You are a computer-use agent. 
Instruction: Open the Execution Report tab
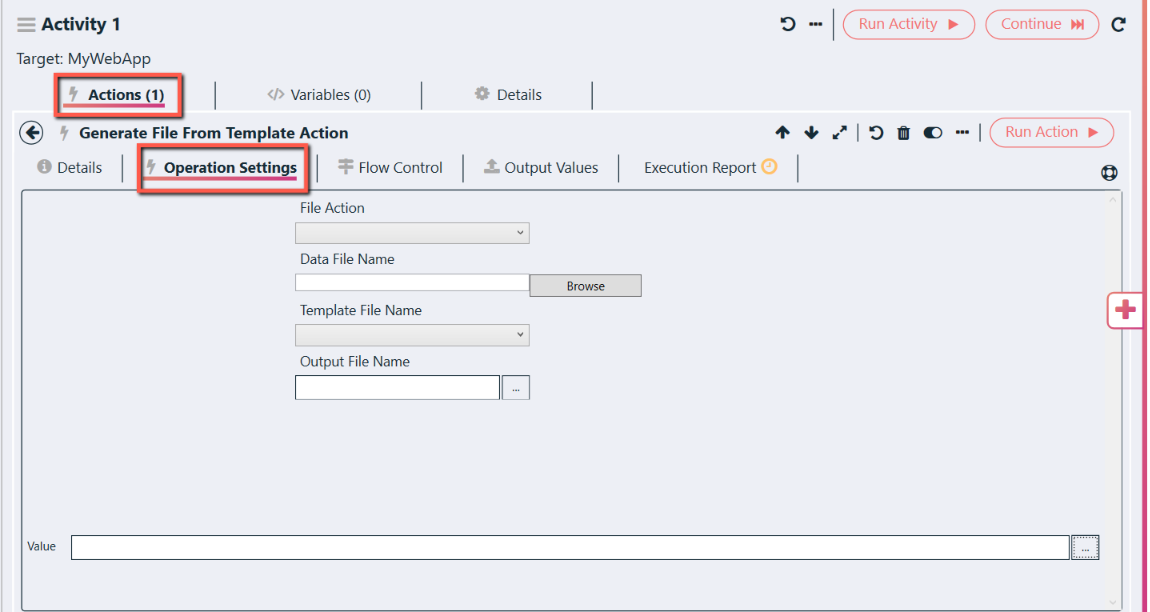(710, 167)
